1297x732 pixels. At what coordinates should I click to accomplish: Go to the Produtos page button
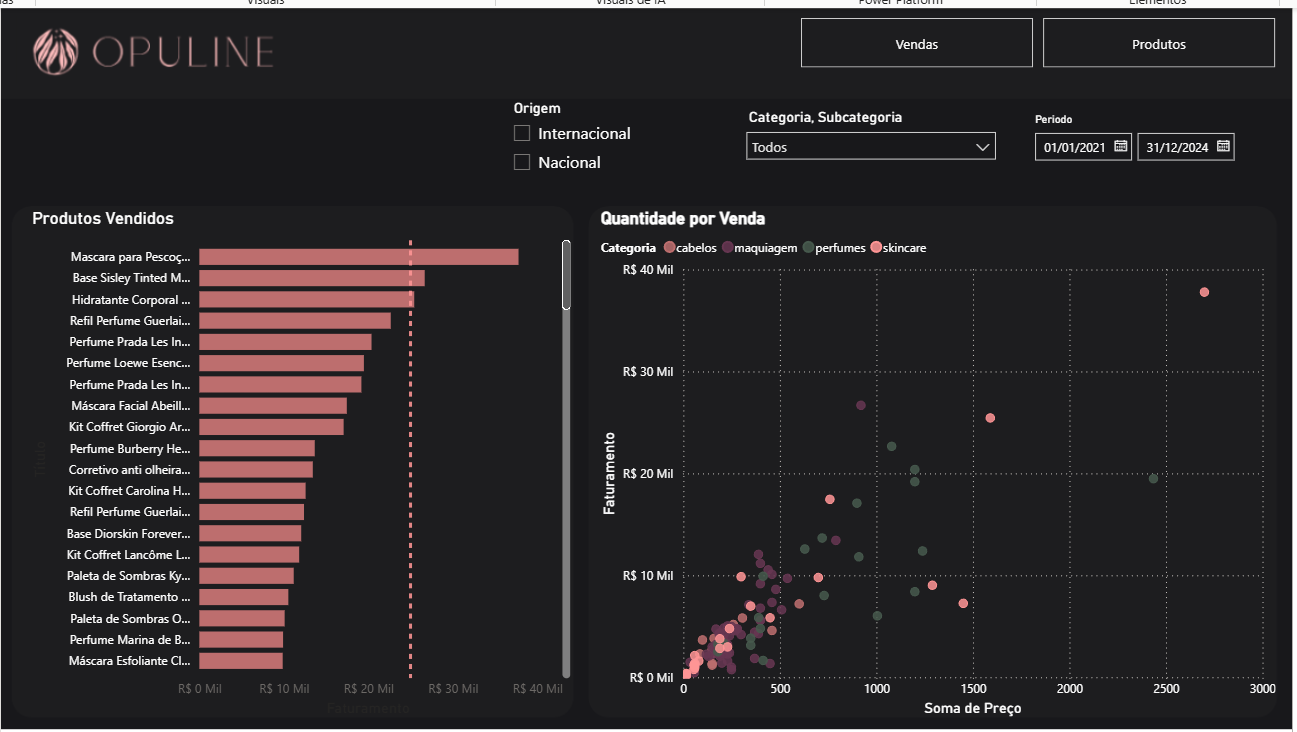[1159, 43]
